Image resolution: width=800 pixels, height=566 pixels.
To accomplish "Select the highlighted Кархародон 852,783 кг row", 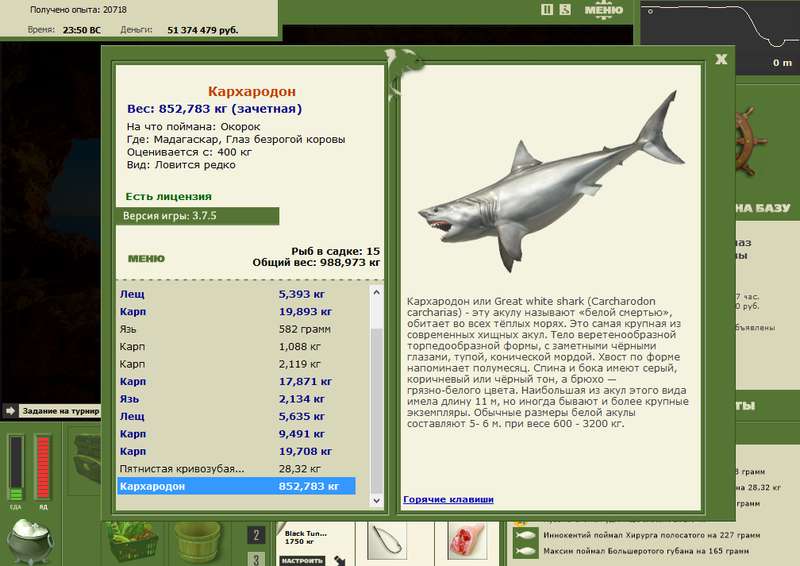I will point(236,486).
